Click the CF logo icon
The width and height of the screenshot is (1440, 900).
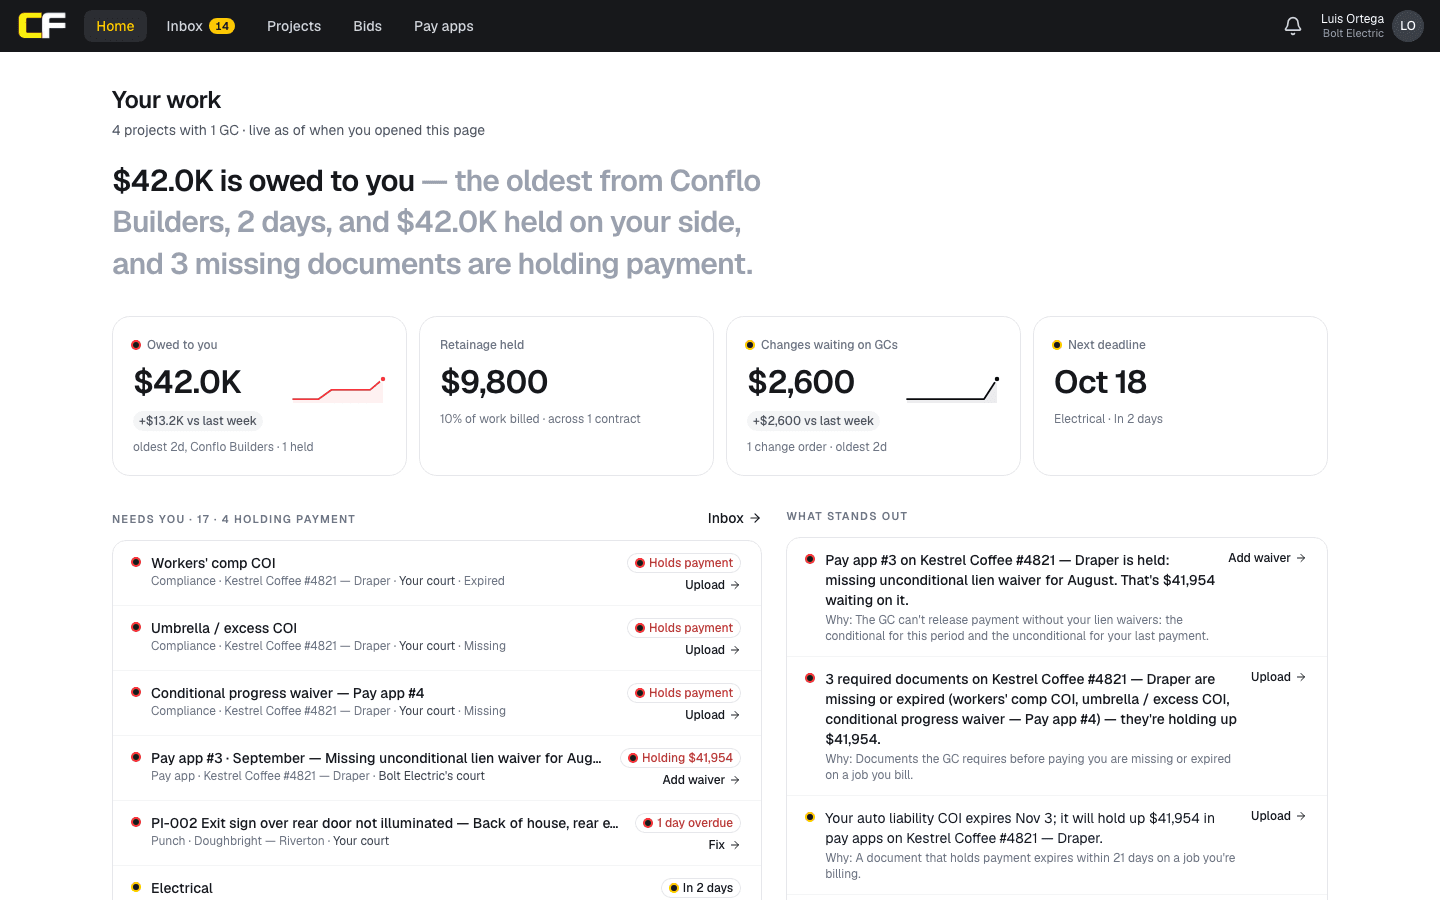click(42, 26)
